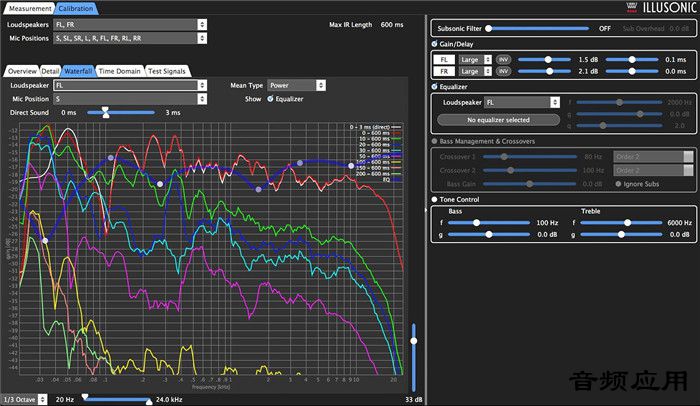700x406 pixels.
Task: Open the 1/3 Octave smoothing dropdown
Action: [x=24, y=399]
